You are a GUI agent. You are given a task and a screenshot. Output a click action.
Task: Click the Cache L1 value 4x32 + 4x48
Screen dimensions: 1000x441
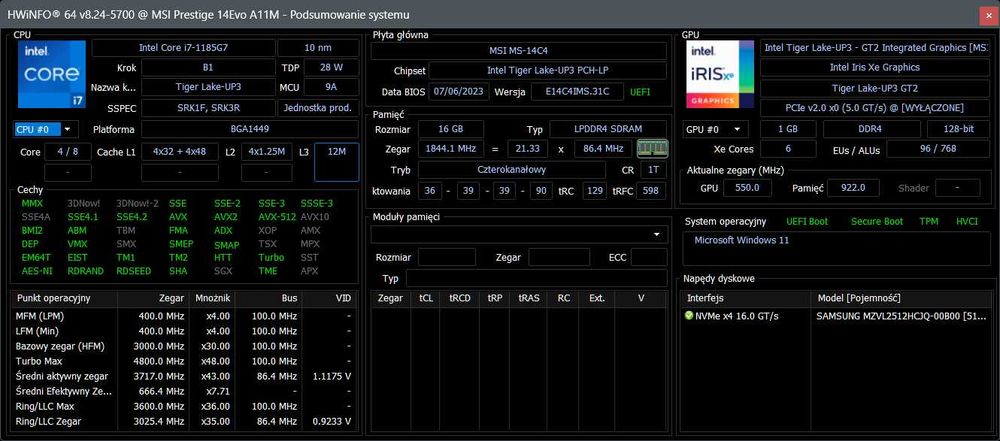click(x=179, y=152)
